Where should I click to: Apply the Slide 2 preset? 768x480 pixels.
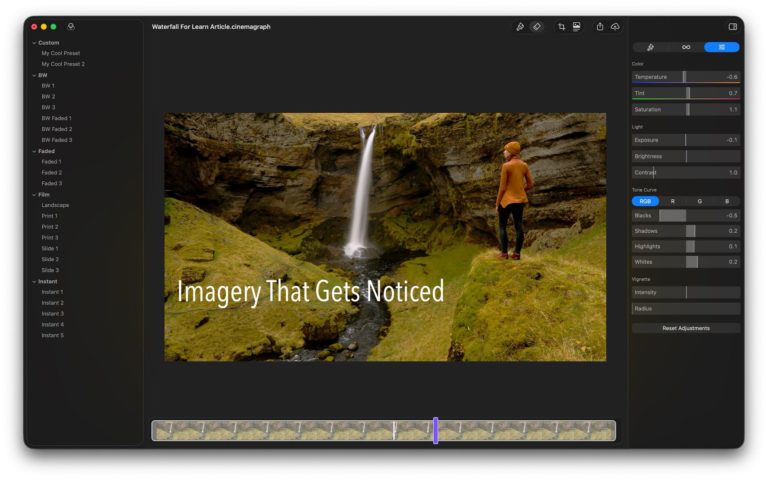click(x=50, y=260)
